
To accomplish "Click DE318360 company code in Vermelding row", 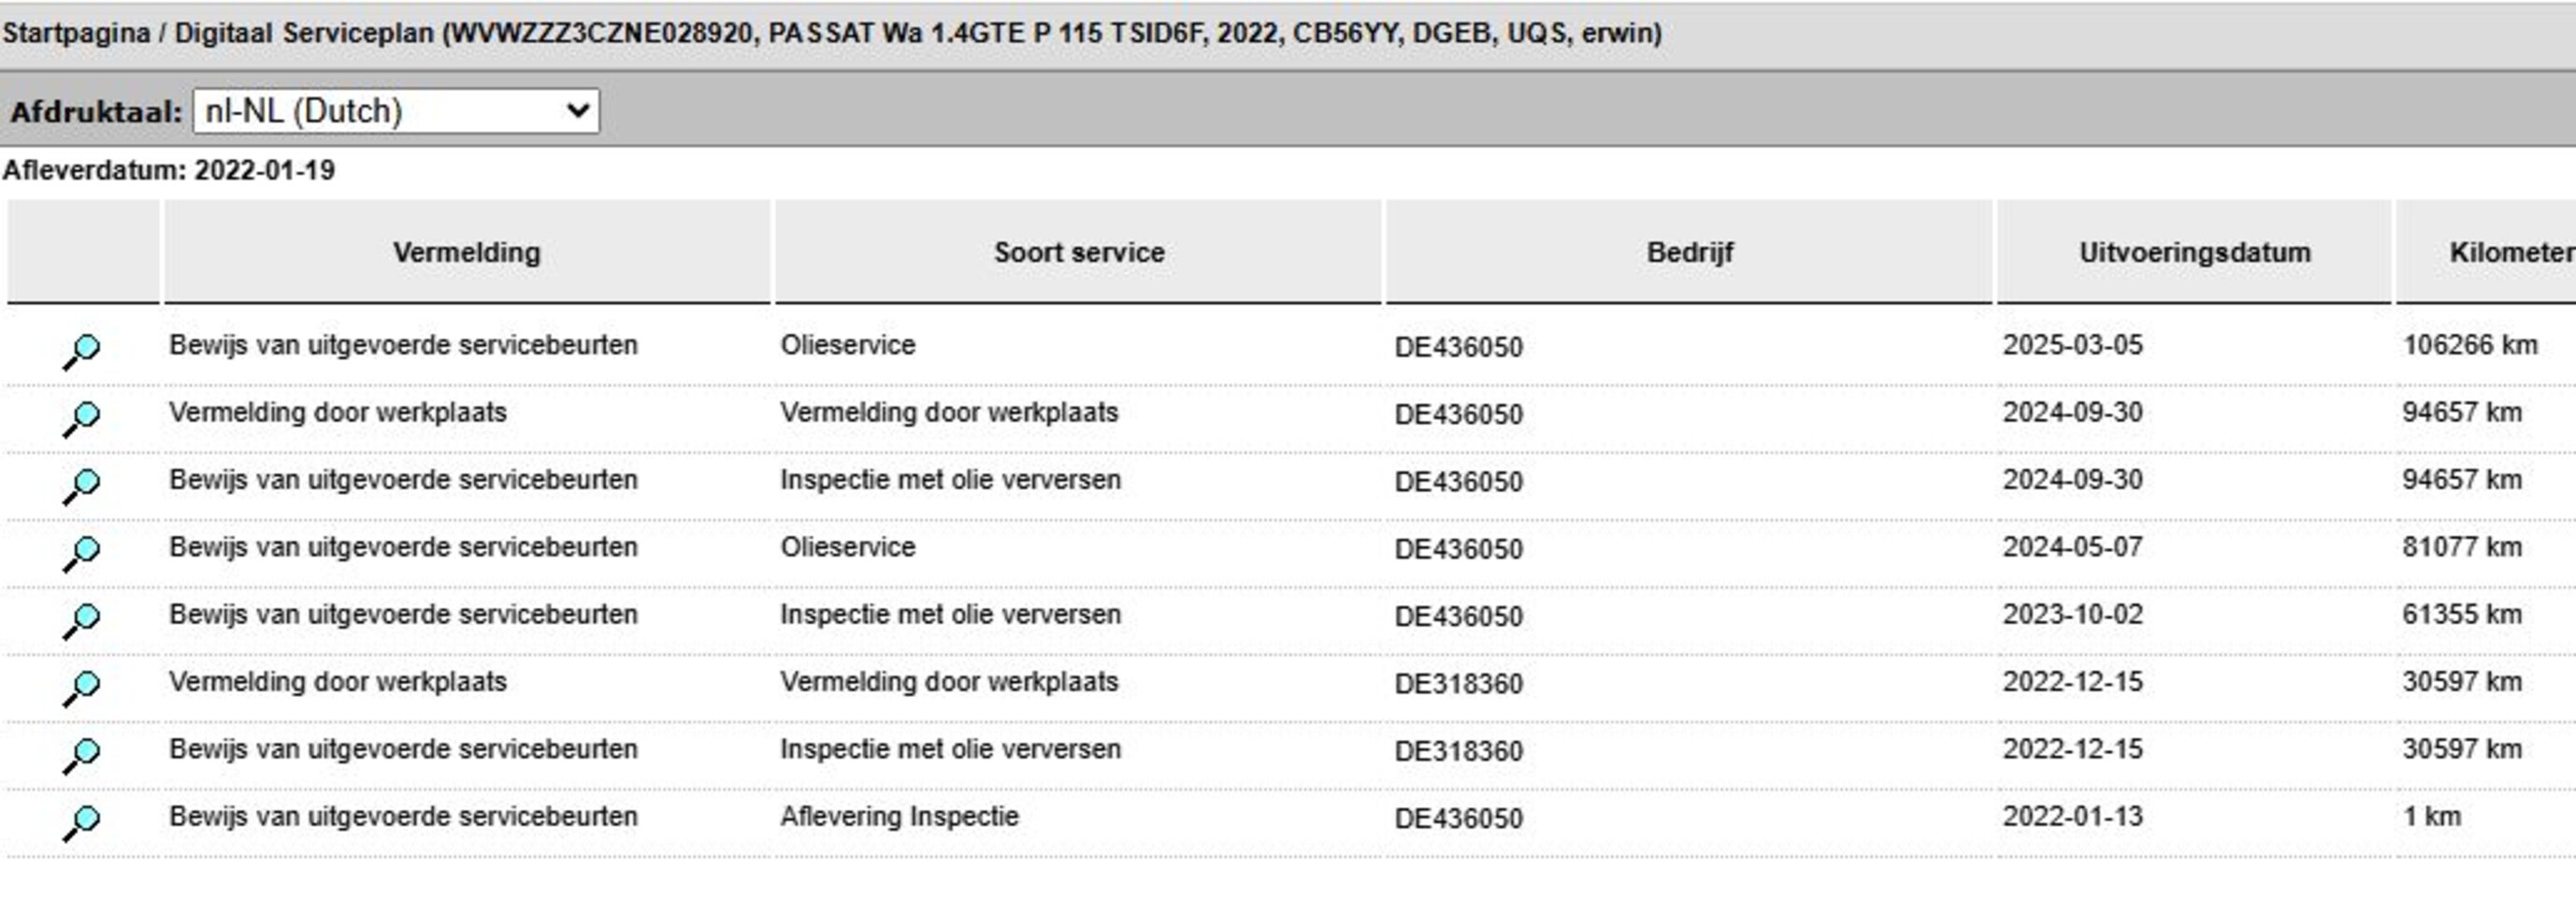I will [1458, 684].
